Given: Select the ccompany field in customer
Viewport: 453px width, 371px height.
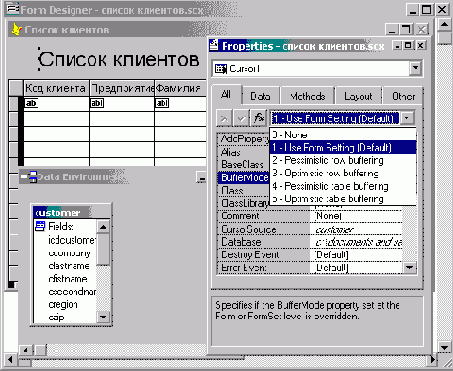Looking at the screenshot, I should coord(69,253).
